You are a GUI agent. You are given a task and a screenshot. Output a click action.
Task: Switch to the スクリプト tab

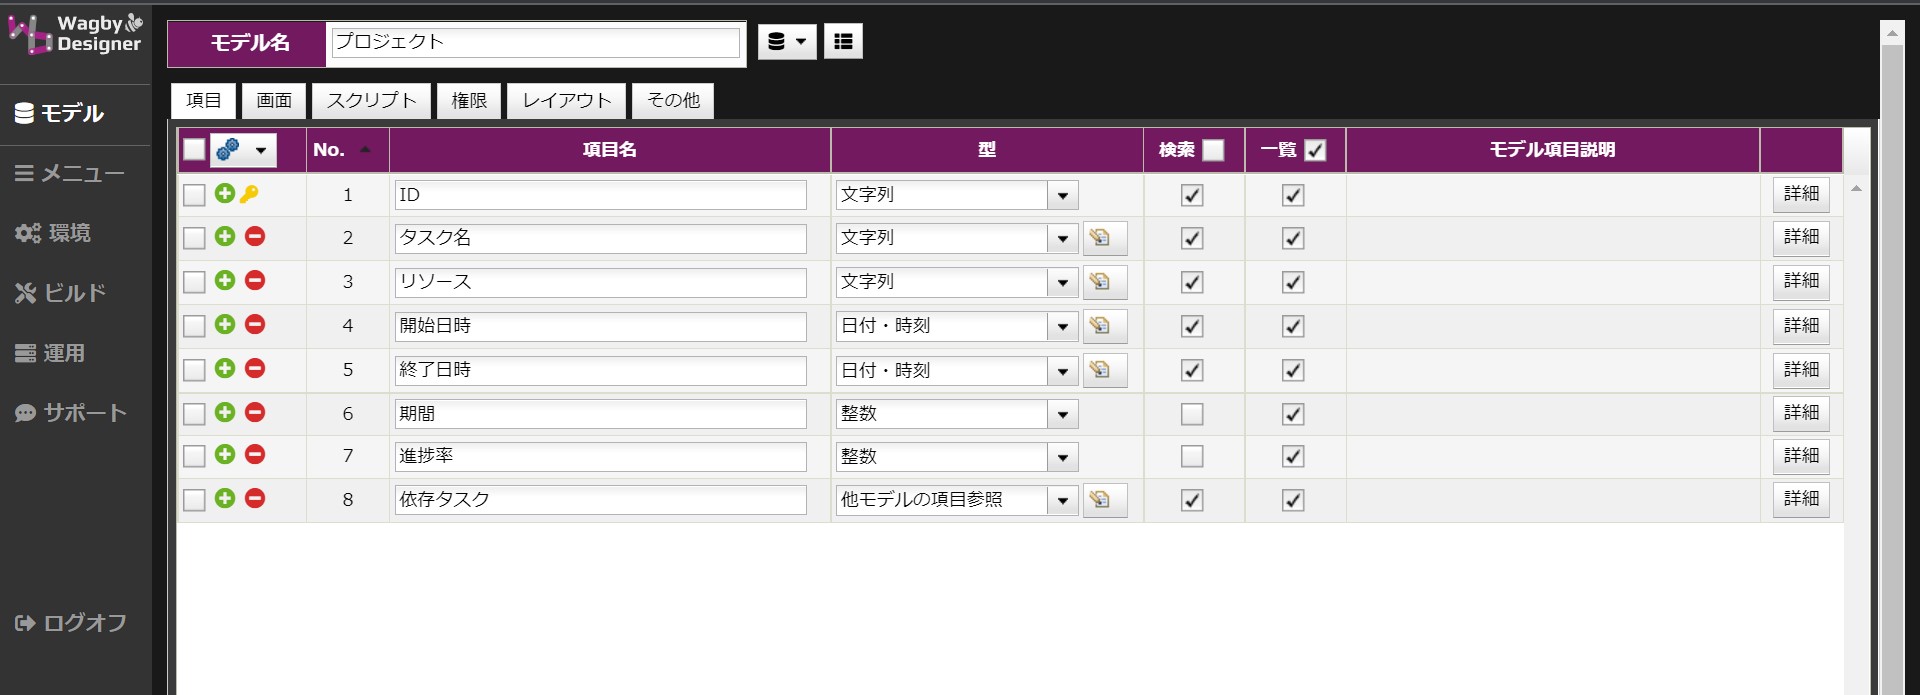click(x=371, y=100)
